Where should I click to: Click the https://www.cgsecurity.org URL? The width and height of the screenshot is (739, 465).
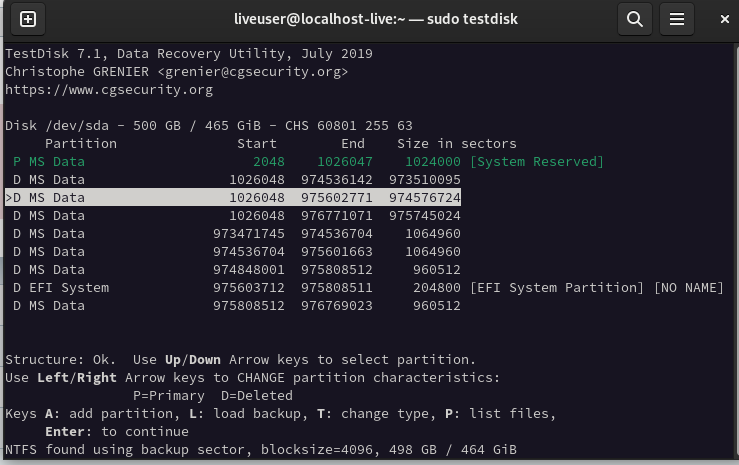click(x=109, y=90)
